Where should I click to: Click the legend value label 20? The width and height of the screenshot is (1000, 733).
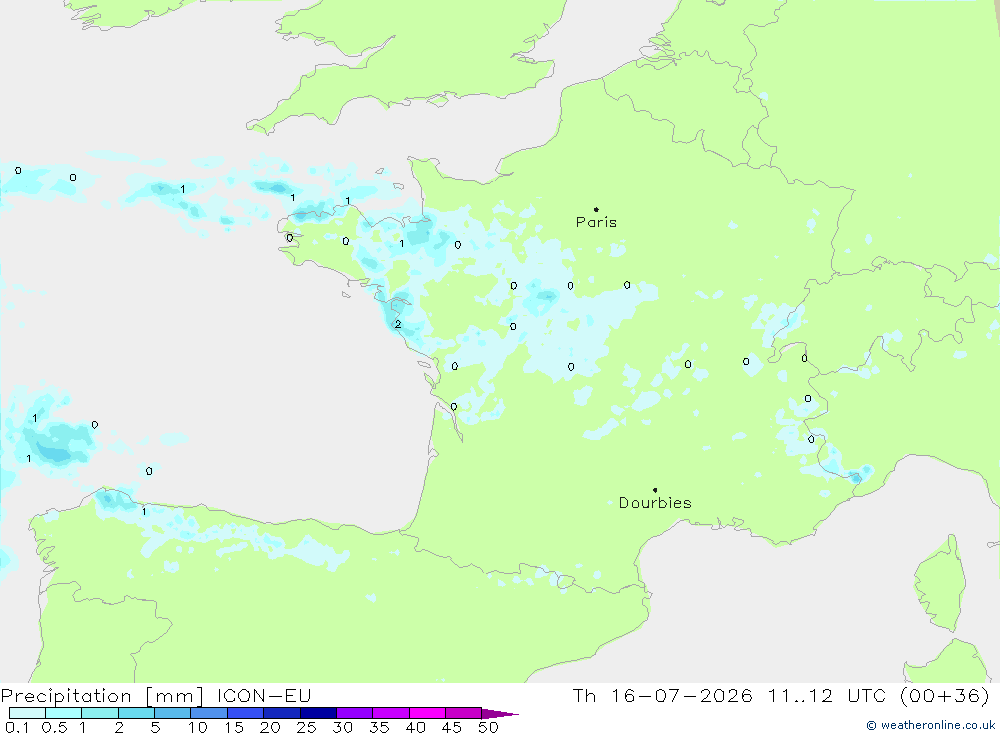pyautogui.click(x=270, y=727)
